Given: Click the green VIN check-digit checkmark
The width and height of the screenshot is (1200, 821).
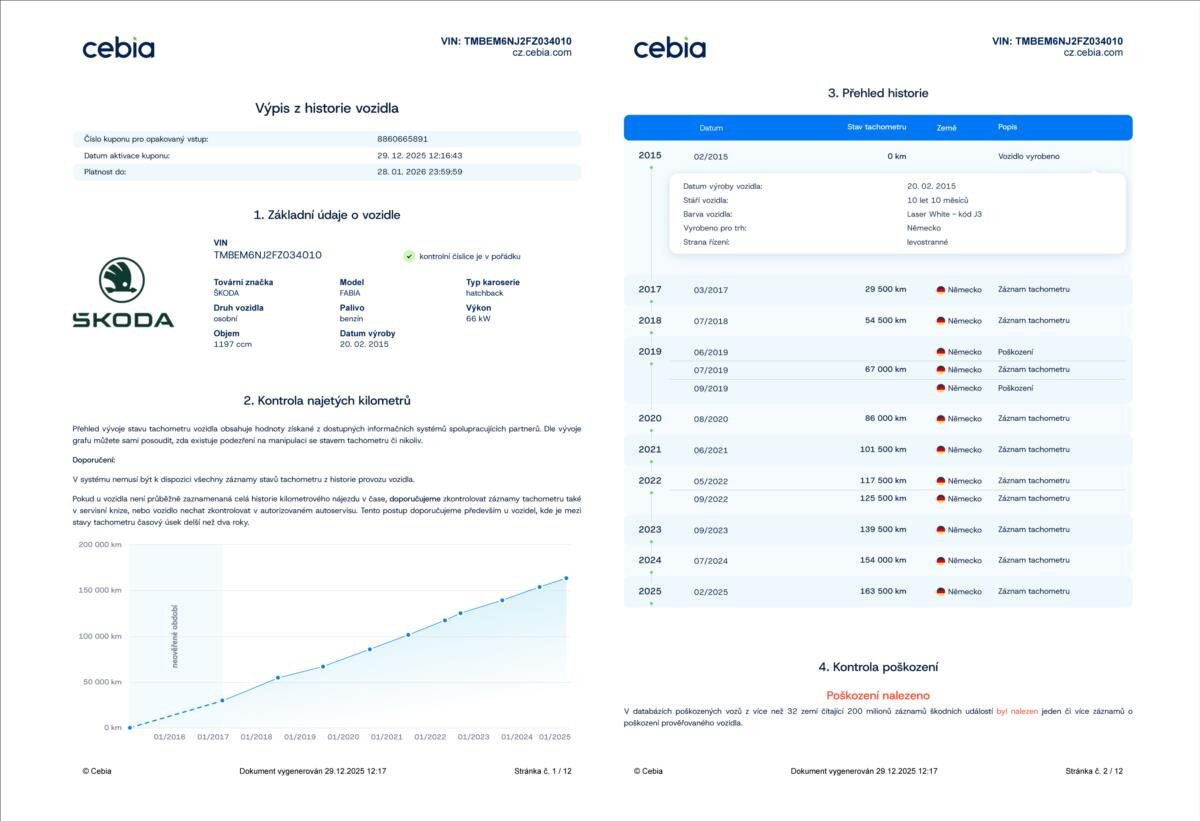Looking at the screenshot, I should (409, 256).
